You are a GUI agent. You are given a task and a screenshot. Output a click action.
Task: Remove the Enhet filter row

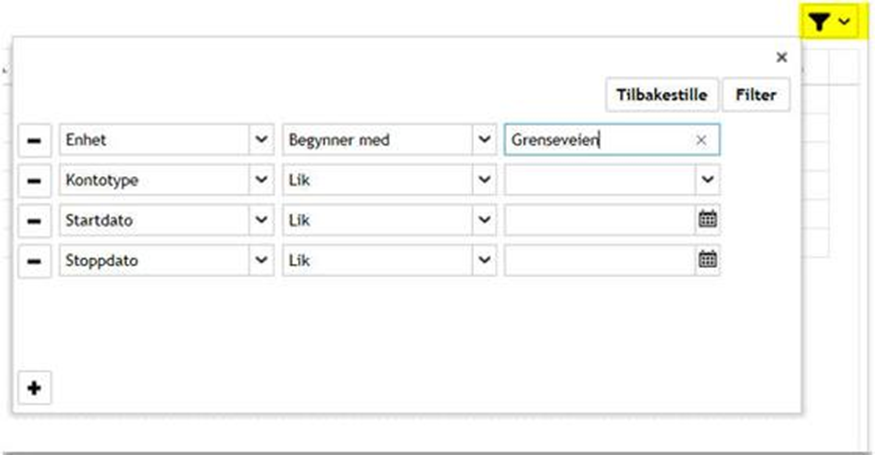coord(34,141)
